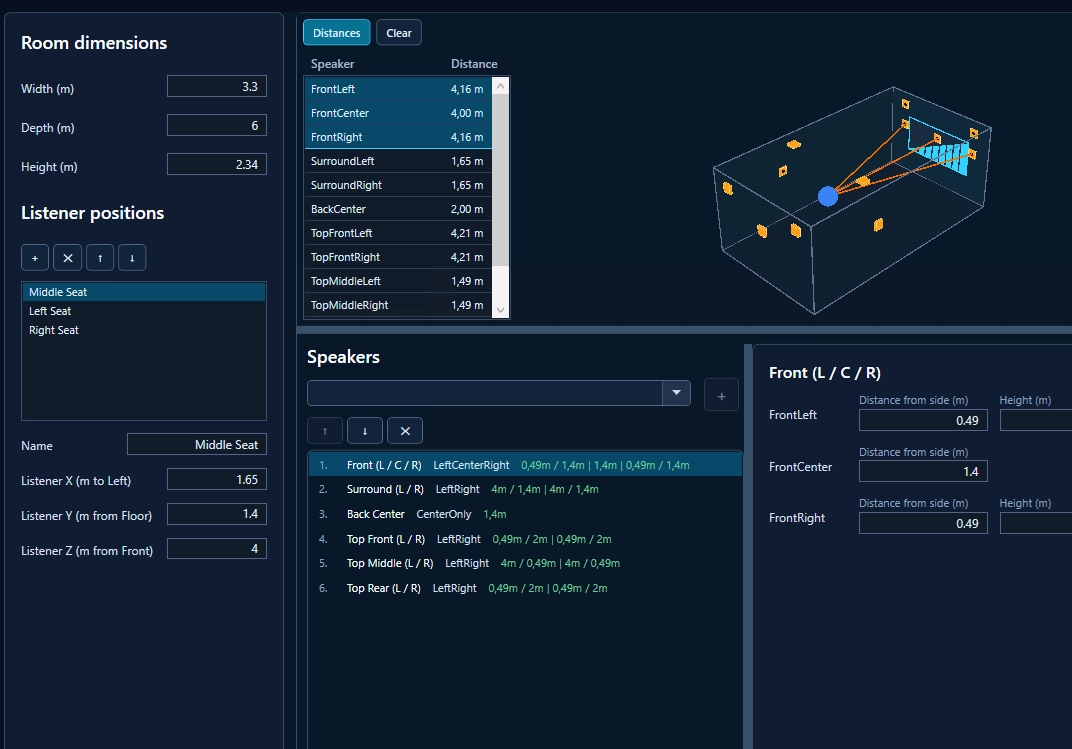This screenshot has width=1072, height=749.
Task: Open the speaker type dropdown arrow
Action: (x=676, y=393)
